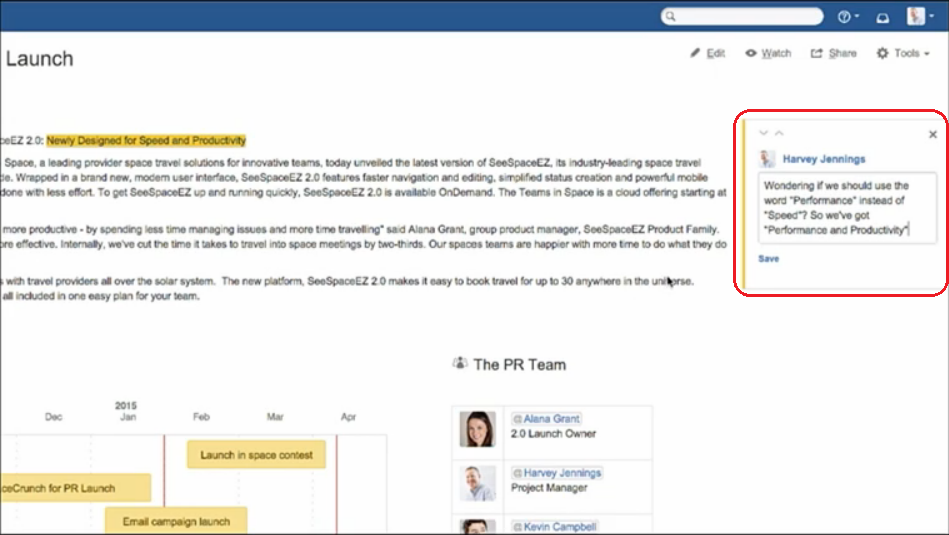Click the Watch page button
949x535 pixels.
pyautogui.click(x=768, y=53)
